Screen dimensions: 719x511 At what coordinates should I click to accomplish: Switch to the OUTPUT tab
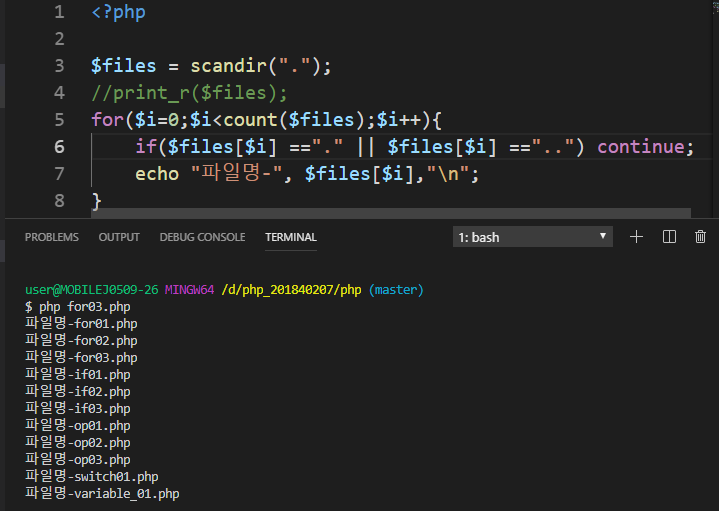pyautogui.click(x=119, y=237)
